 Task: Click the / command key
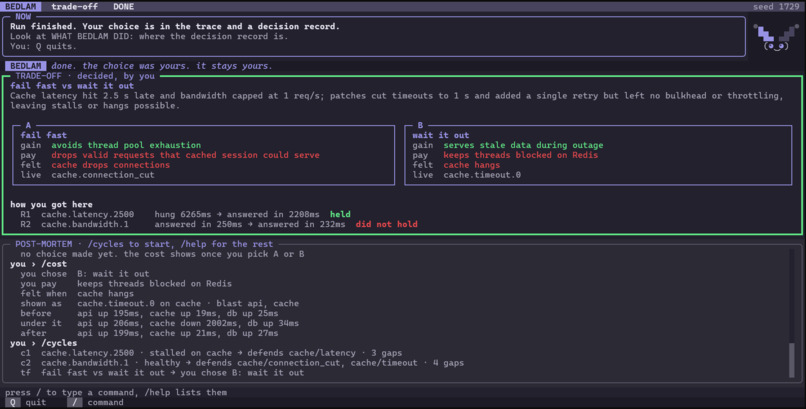75,402
